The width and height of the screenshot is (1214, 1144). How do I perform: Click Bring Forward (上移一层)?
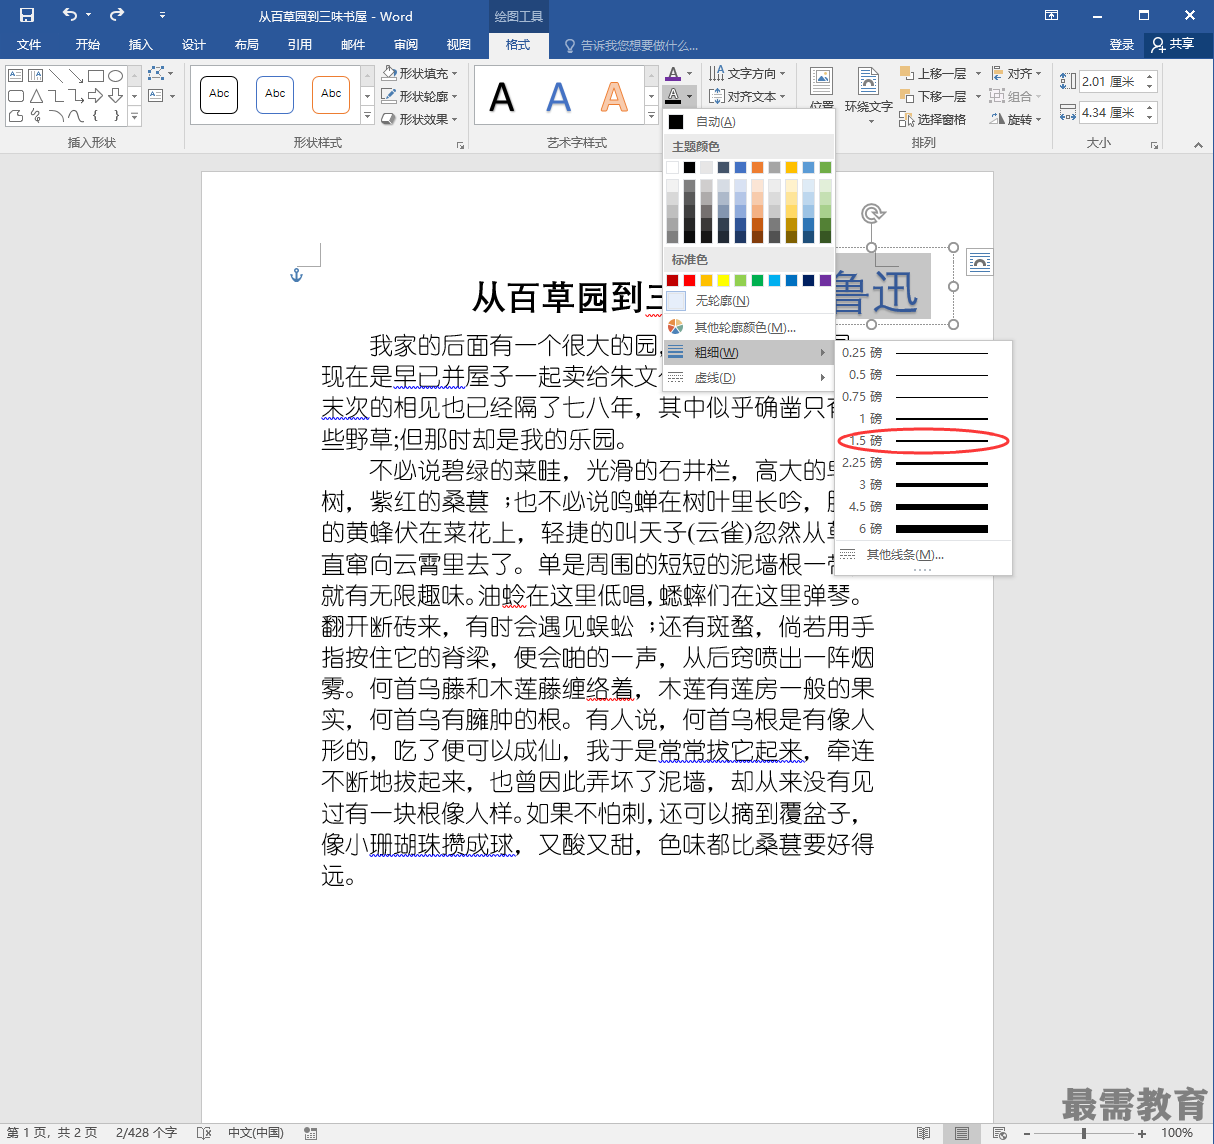click(932, 73)
